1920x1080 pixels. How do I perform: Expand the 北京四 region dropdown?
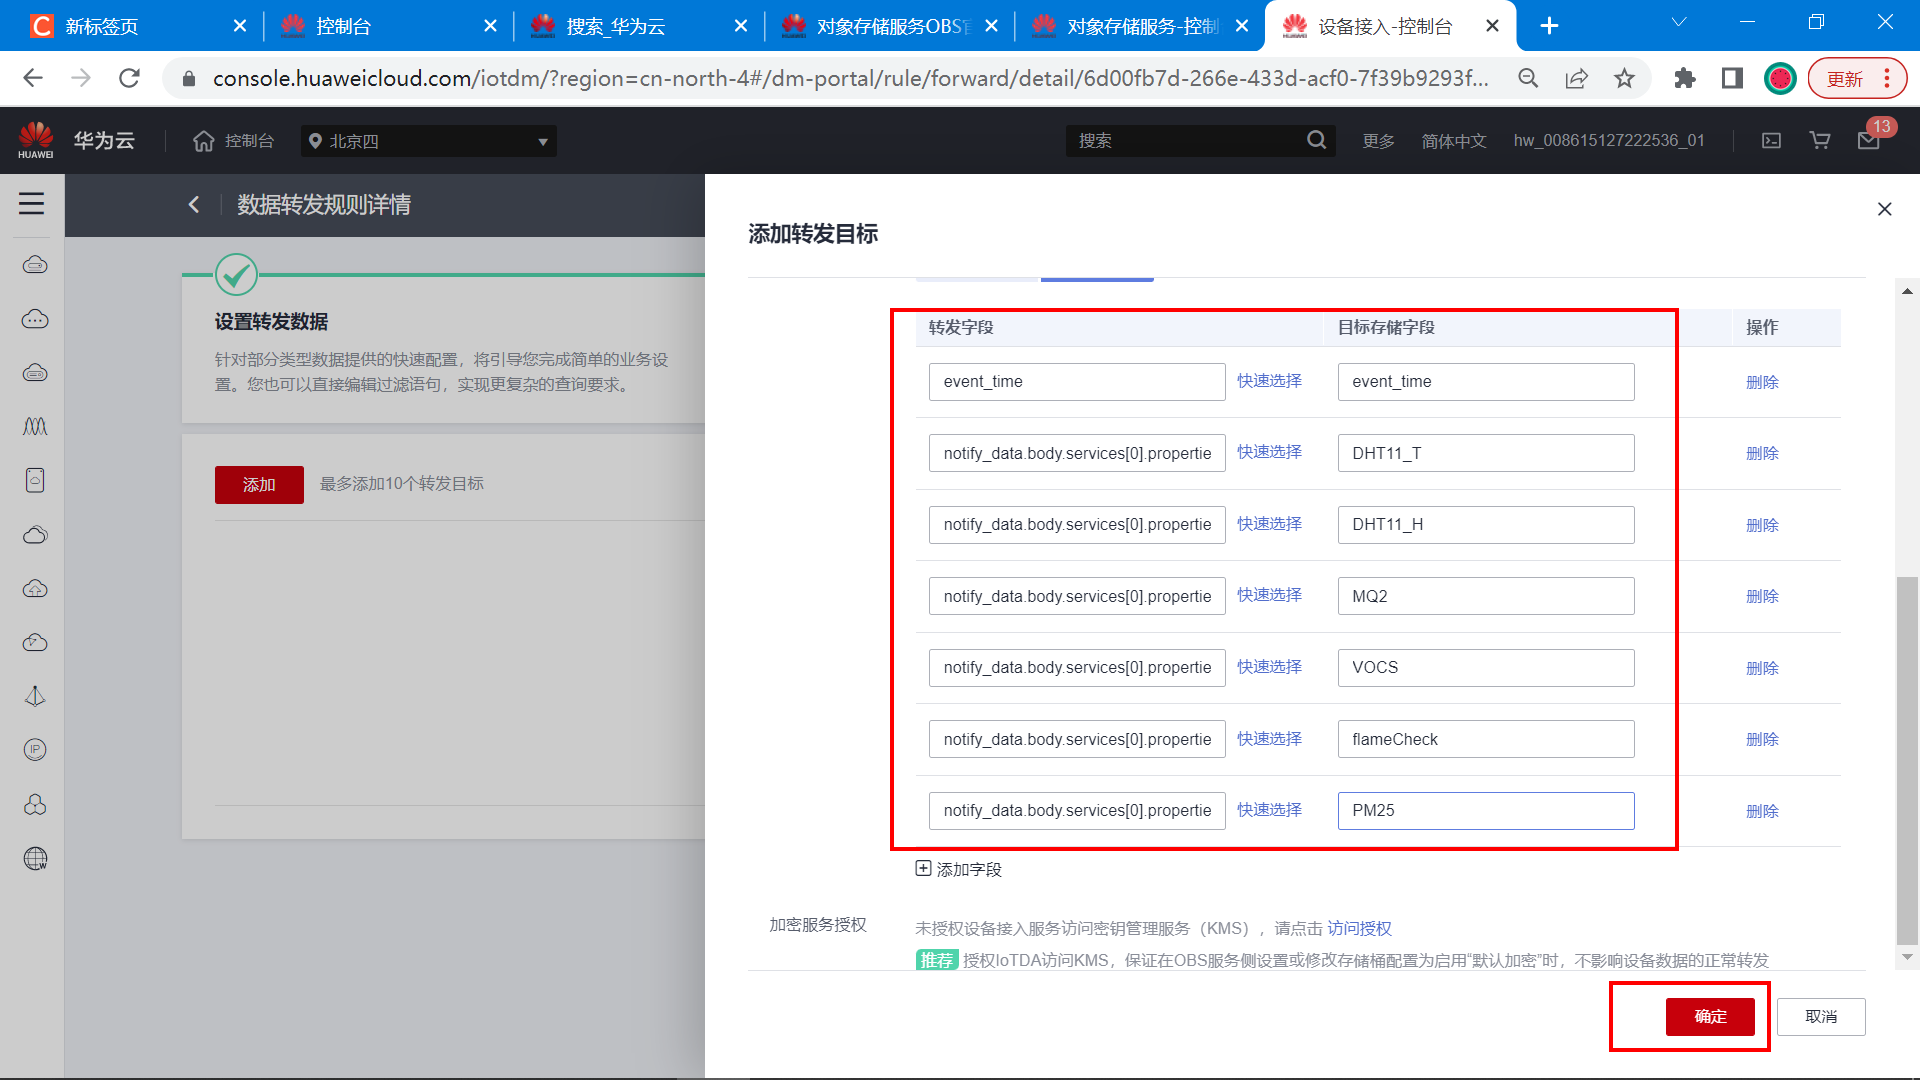pyautogui.click(x=428, y=141)
